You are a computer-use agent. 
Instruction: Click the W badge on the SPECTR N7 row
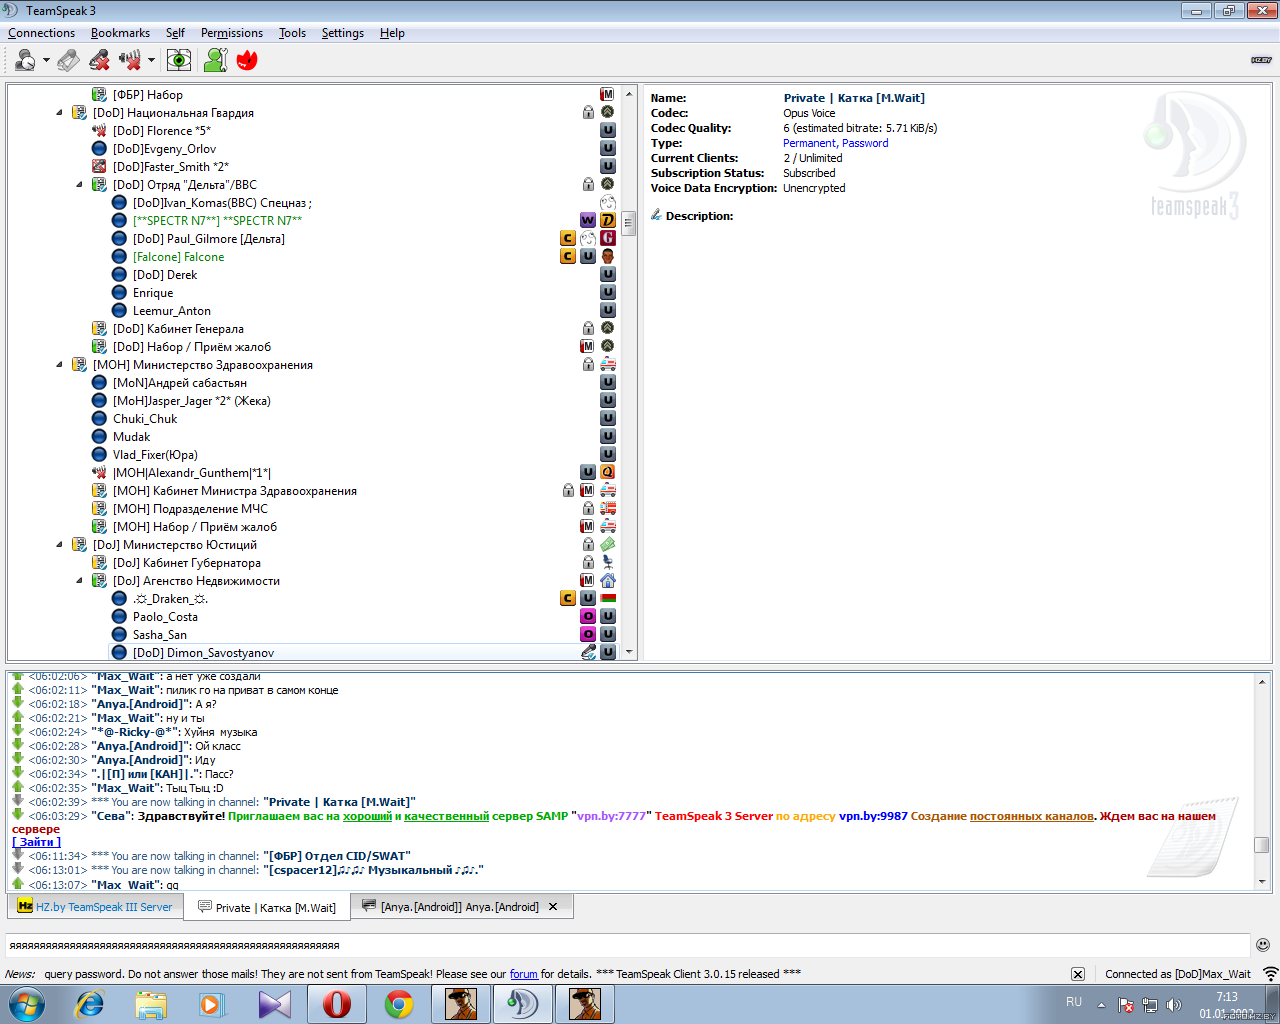click(x=588, y=220)
